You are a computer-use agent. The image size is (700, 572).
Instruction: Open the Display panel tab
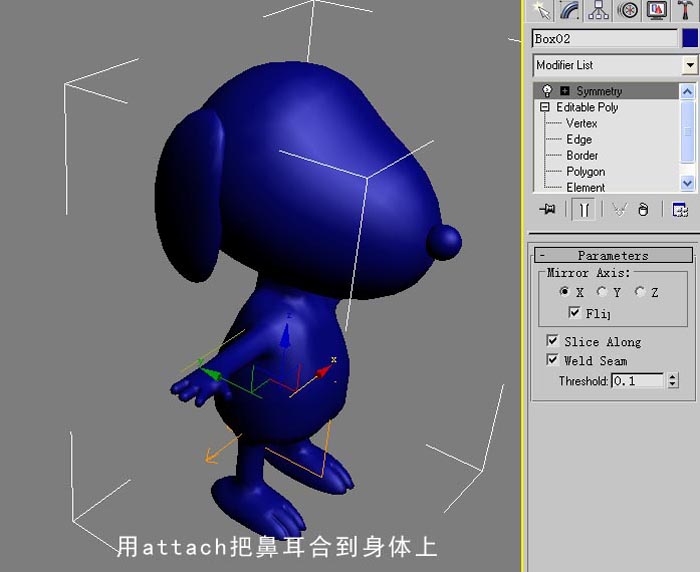tap(657, 10)
